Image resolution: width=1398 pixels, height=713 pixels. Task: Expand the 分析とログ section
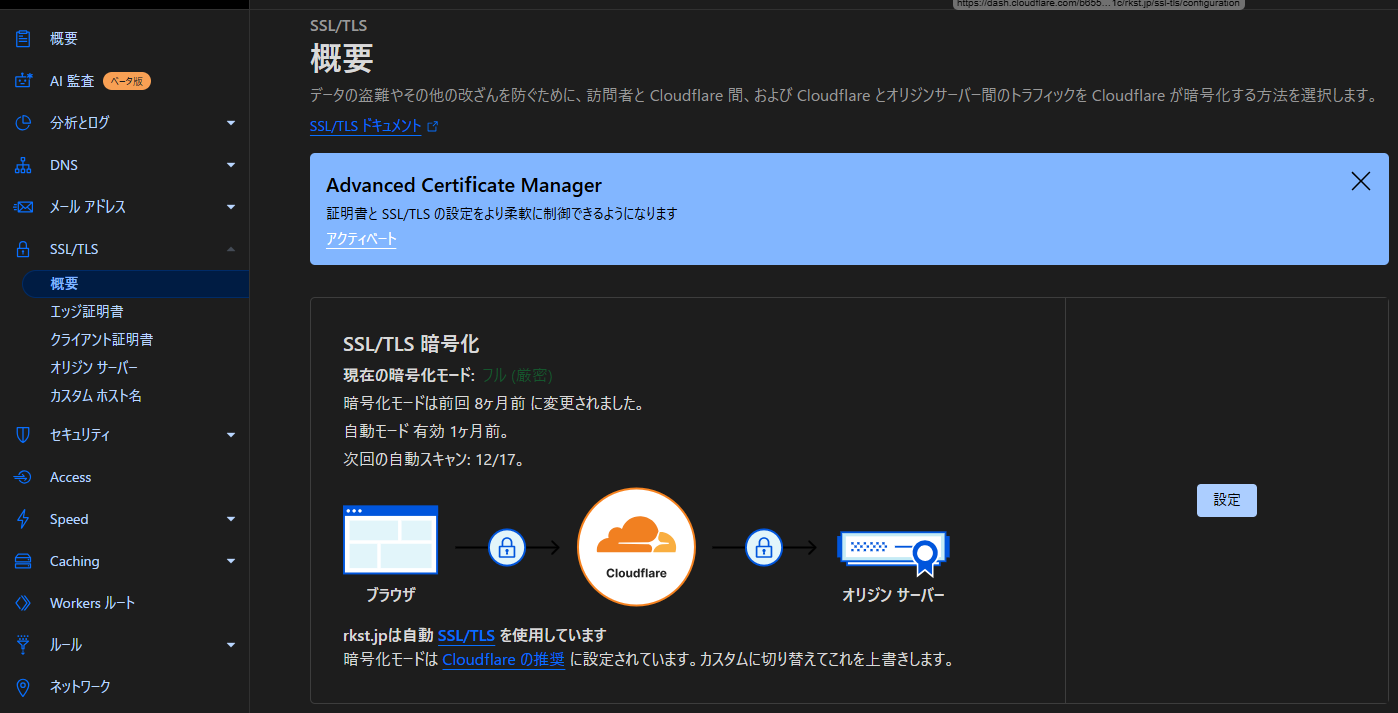coord(231,122)
